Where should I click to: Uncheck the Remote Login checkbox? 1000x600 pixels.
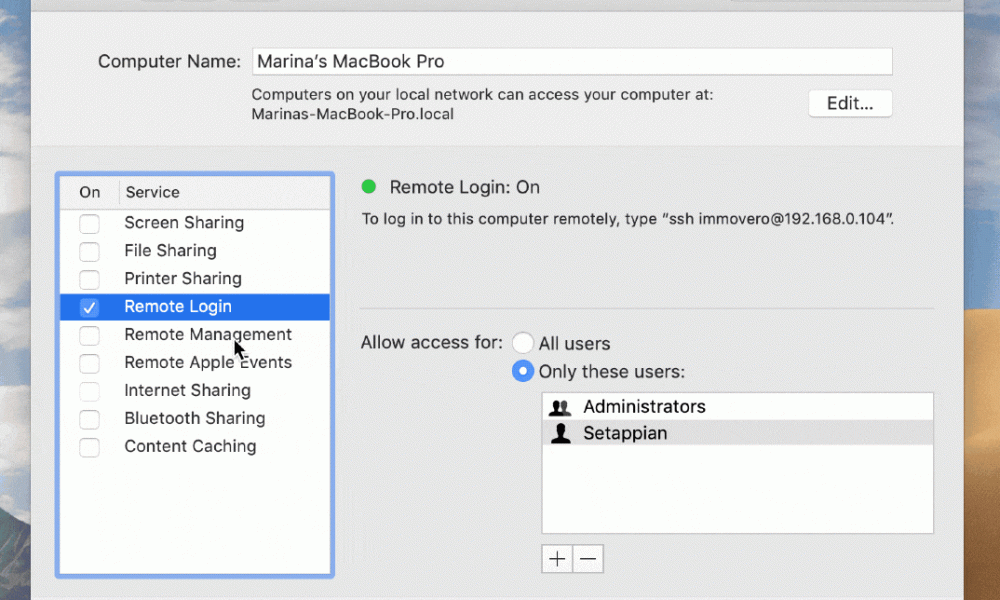89,308
